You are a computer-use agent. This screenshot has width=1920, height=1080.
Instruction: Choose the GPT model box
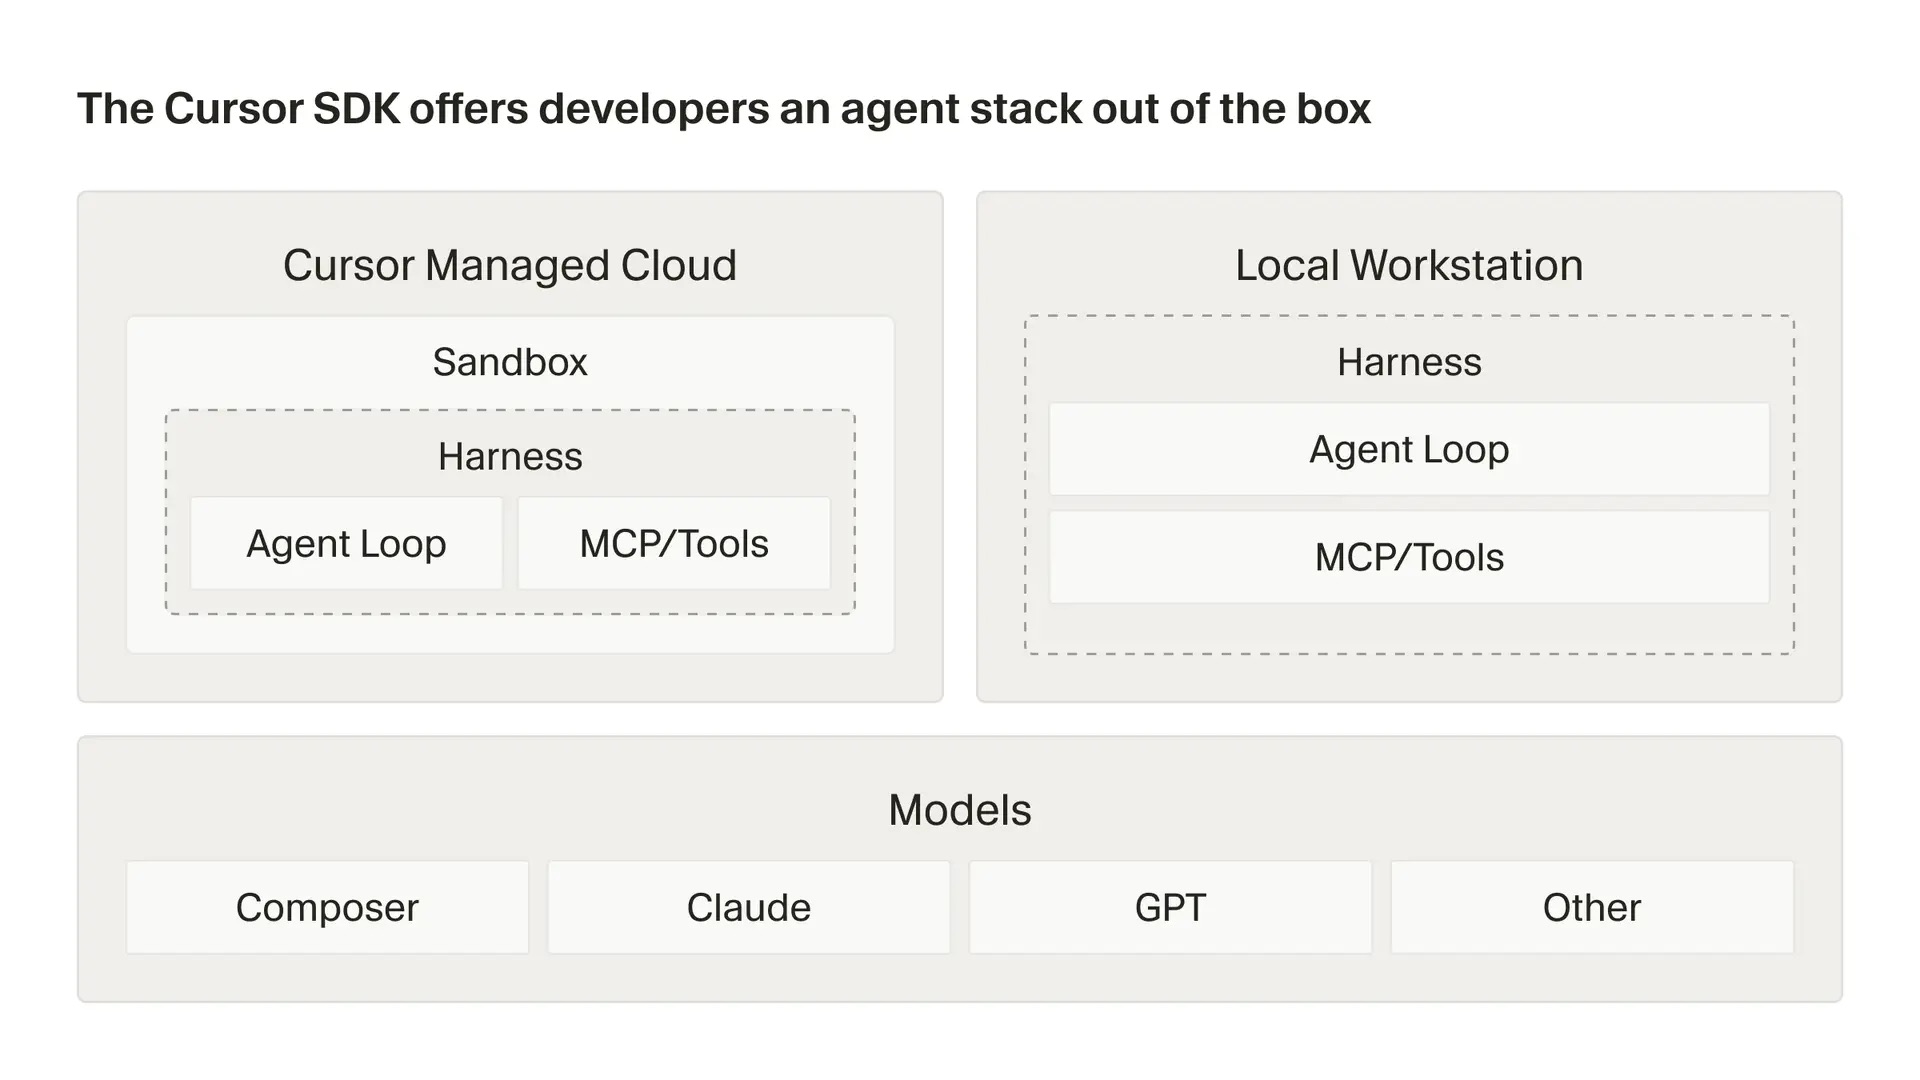pyautogui.click(x=1170, y=907)
